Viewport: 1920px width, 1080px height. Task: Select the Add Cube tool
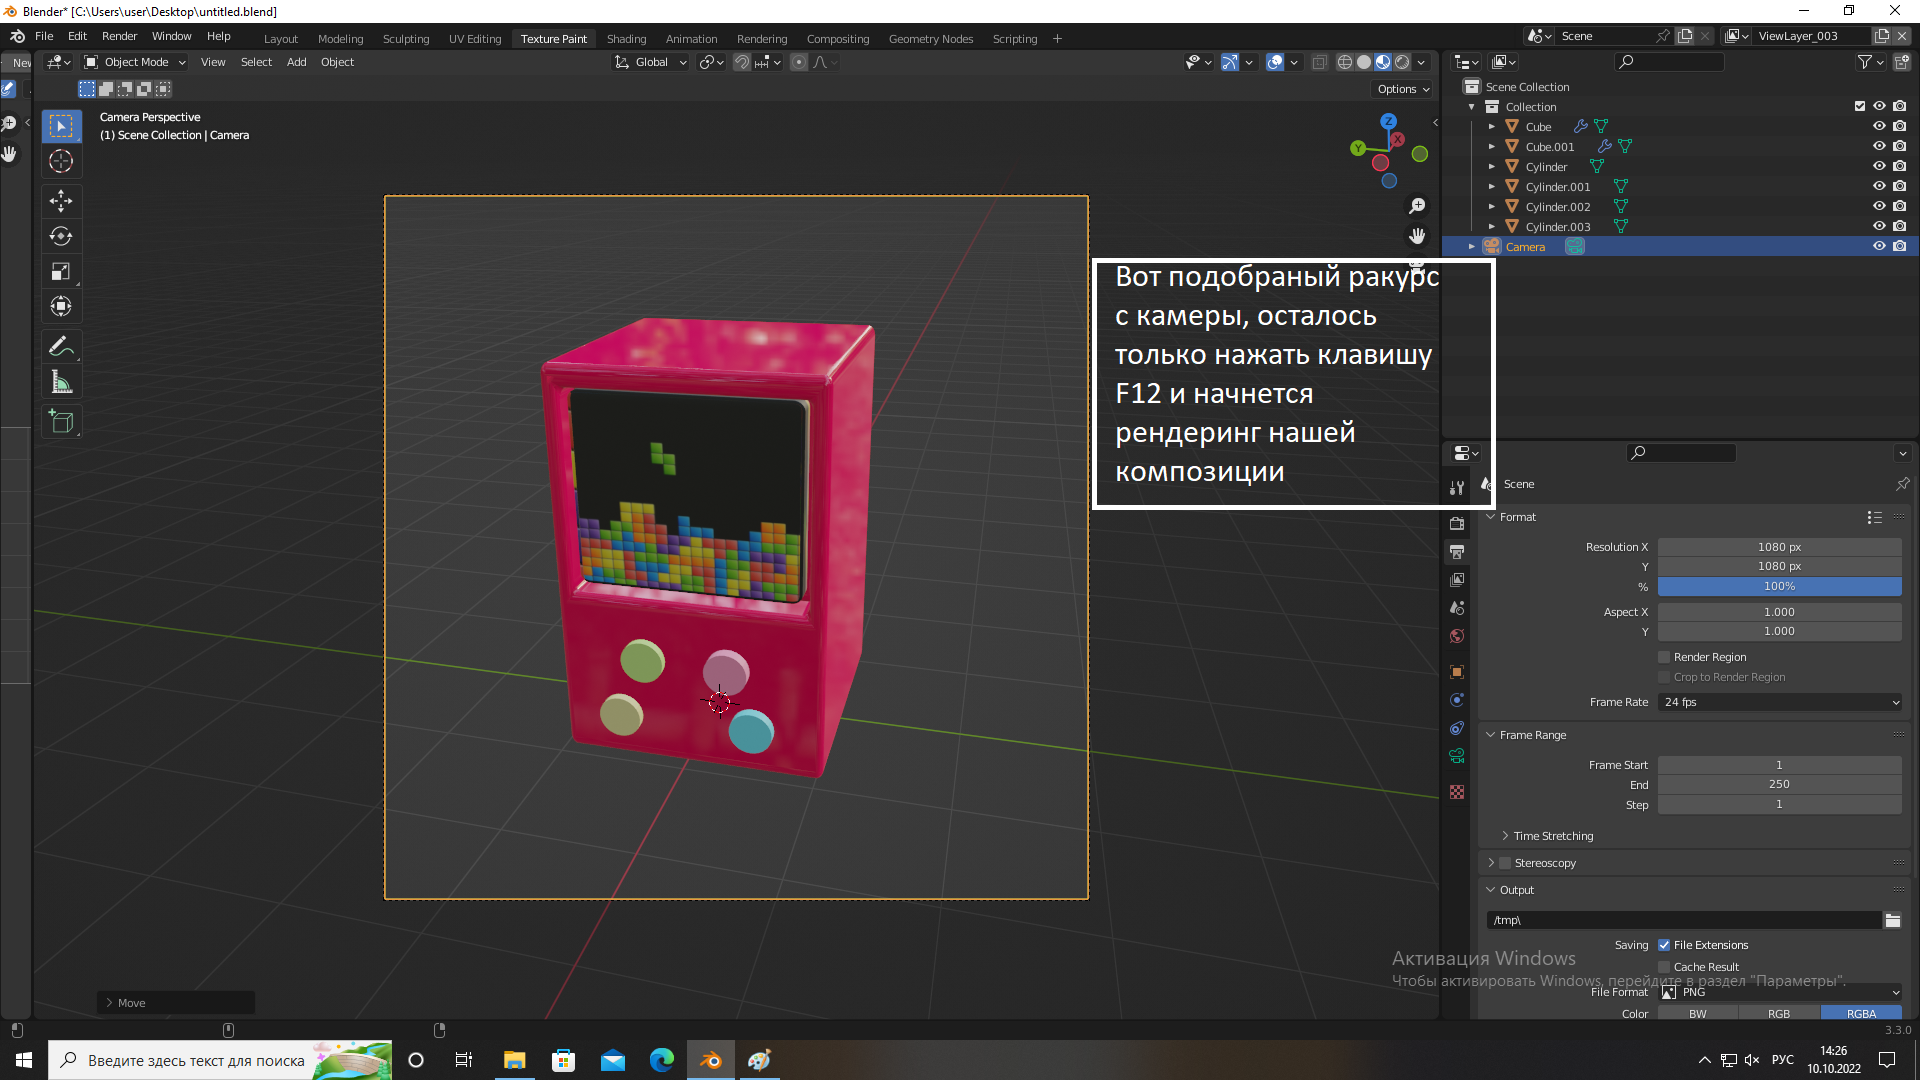61,421
